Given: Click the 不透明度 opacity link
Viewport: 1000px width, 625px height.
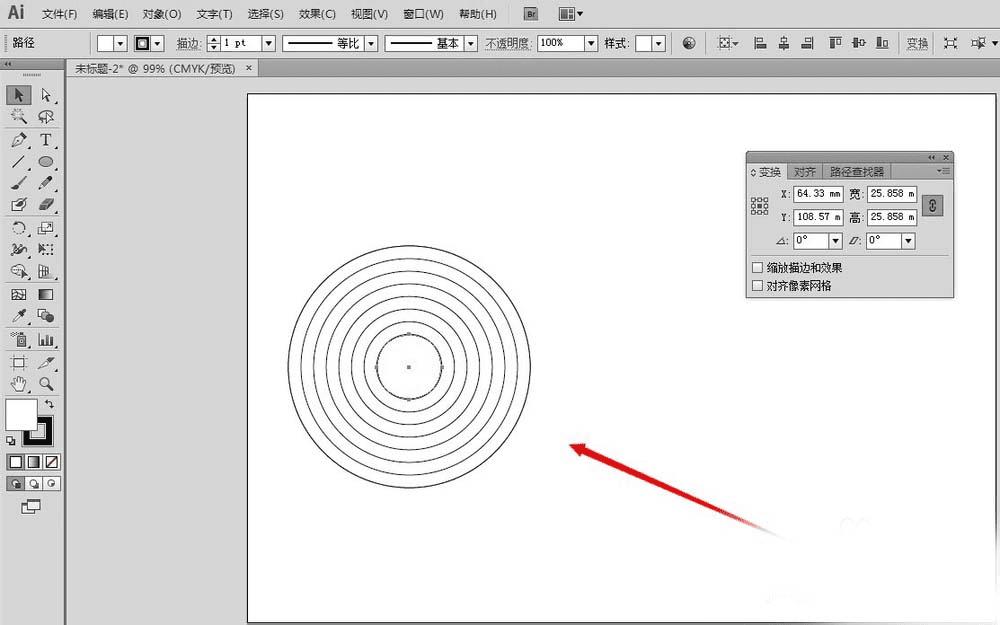Looking at the screenshot, I should point(508,43).
